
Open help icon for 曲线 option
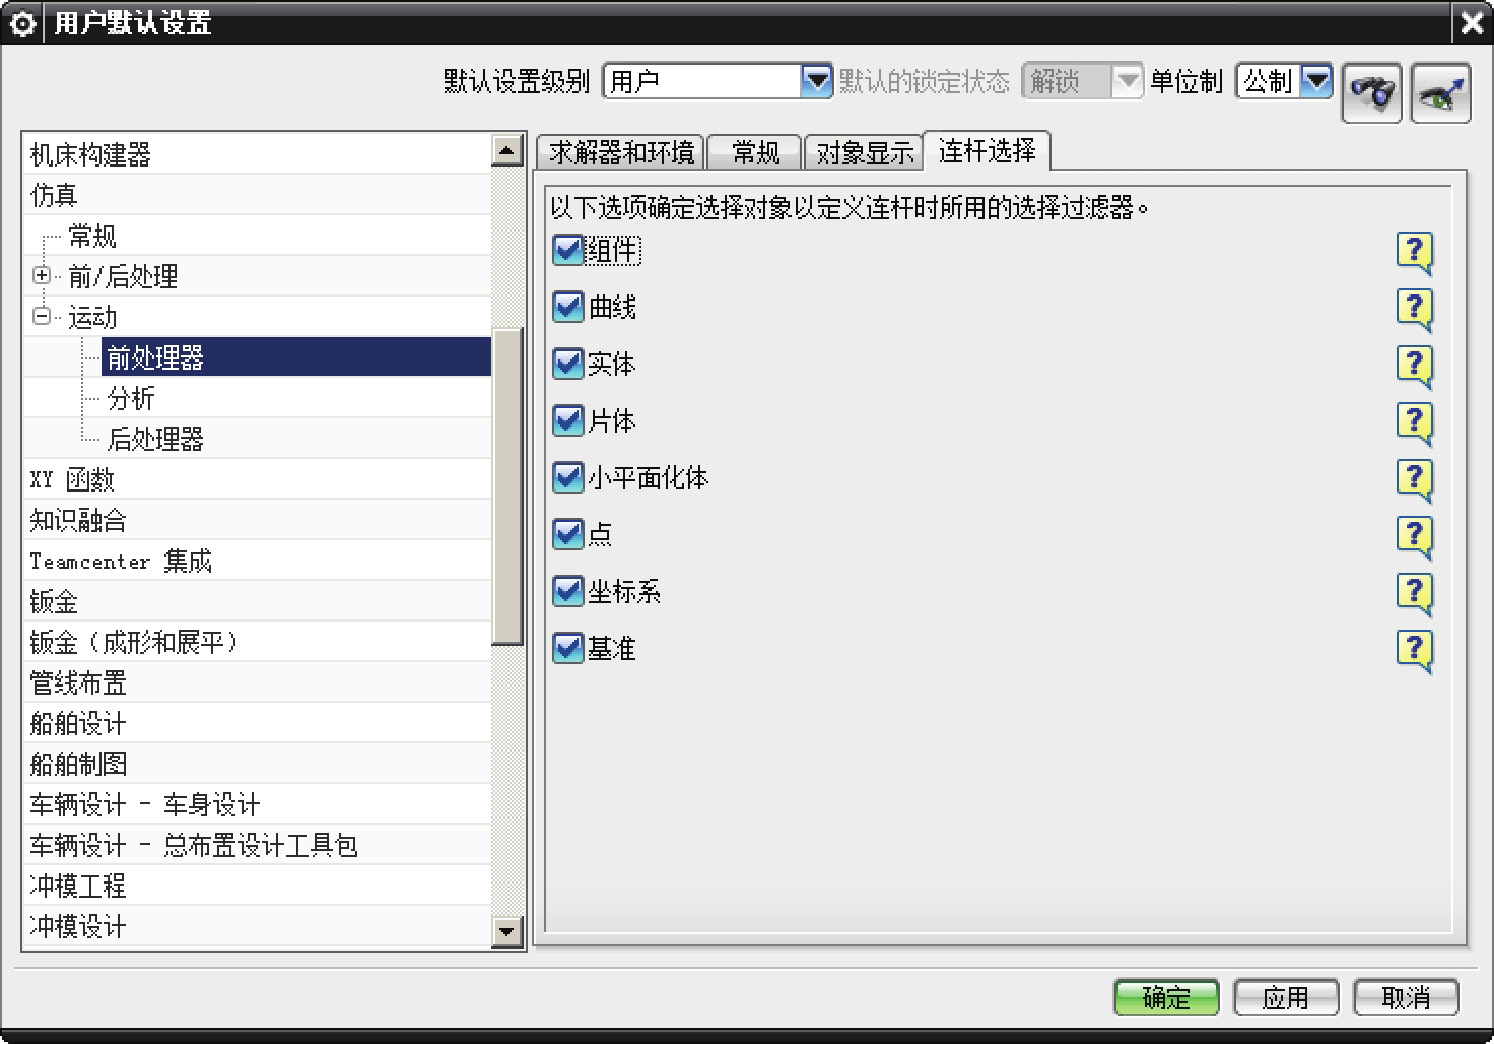1414,309
